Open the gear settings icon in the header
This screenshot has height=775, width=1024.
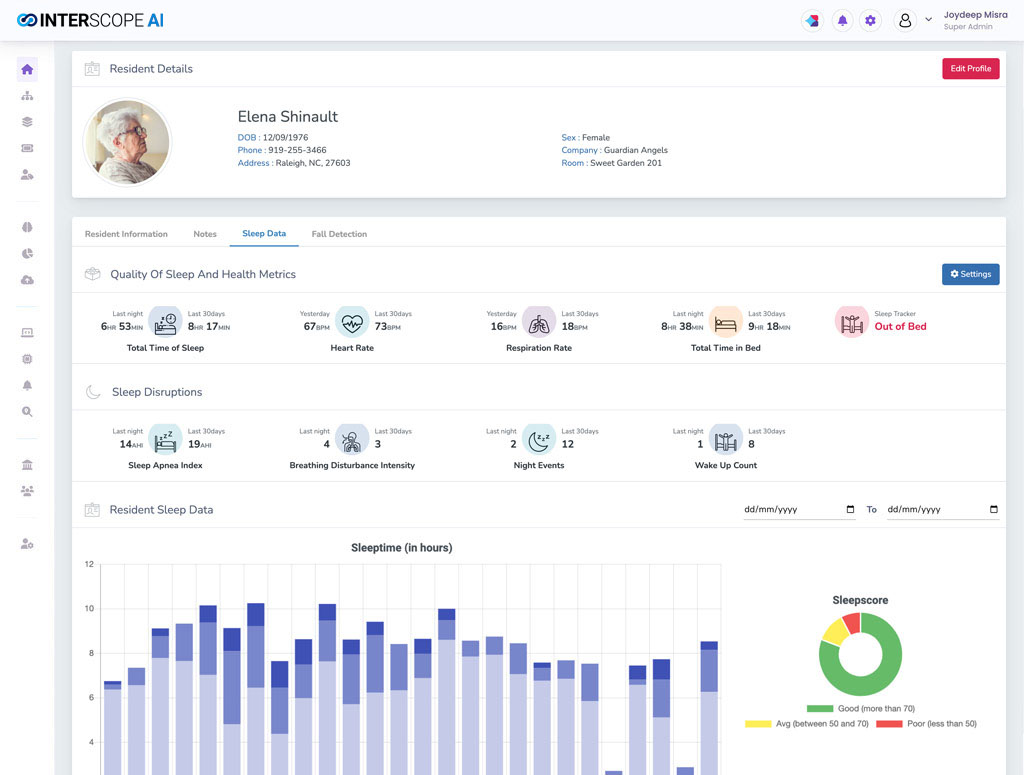click(x=870, y=21)
